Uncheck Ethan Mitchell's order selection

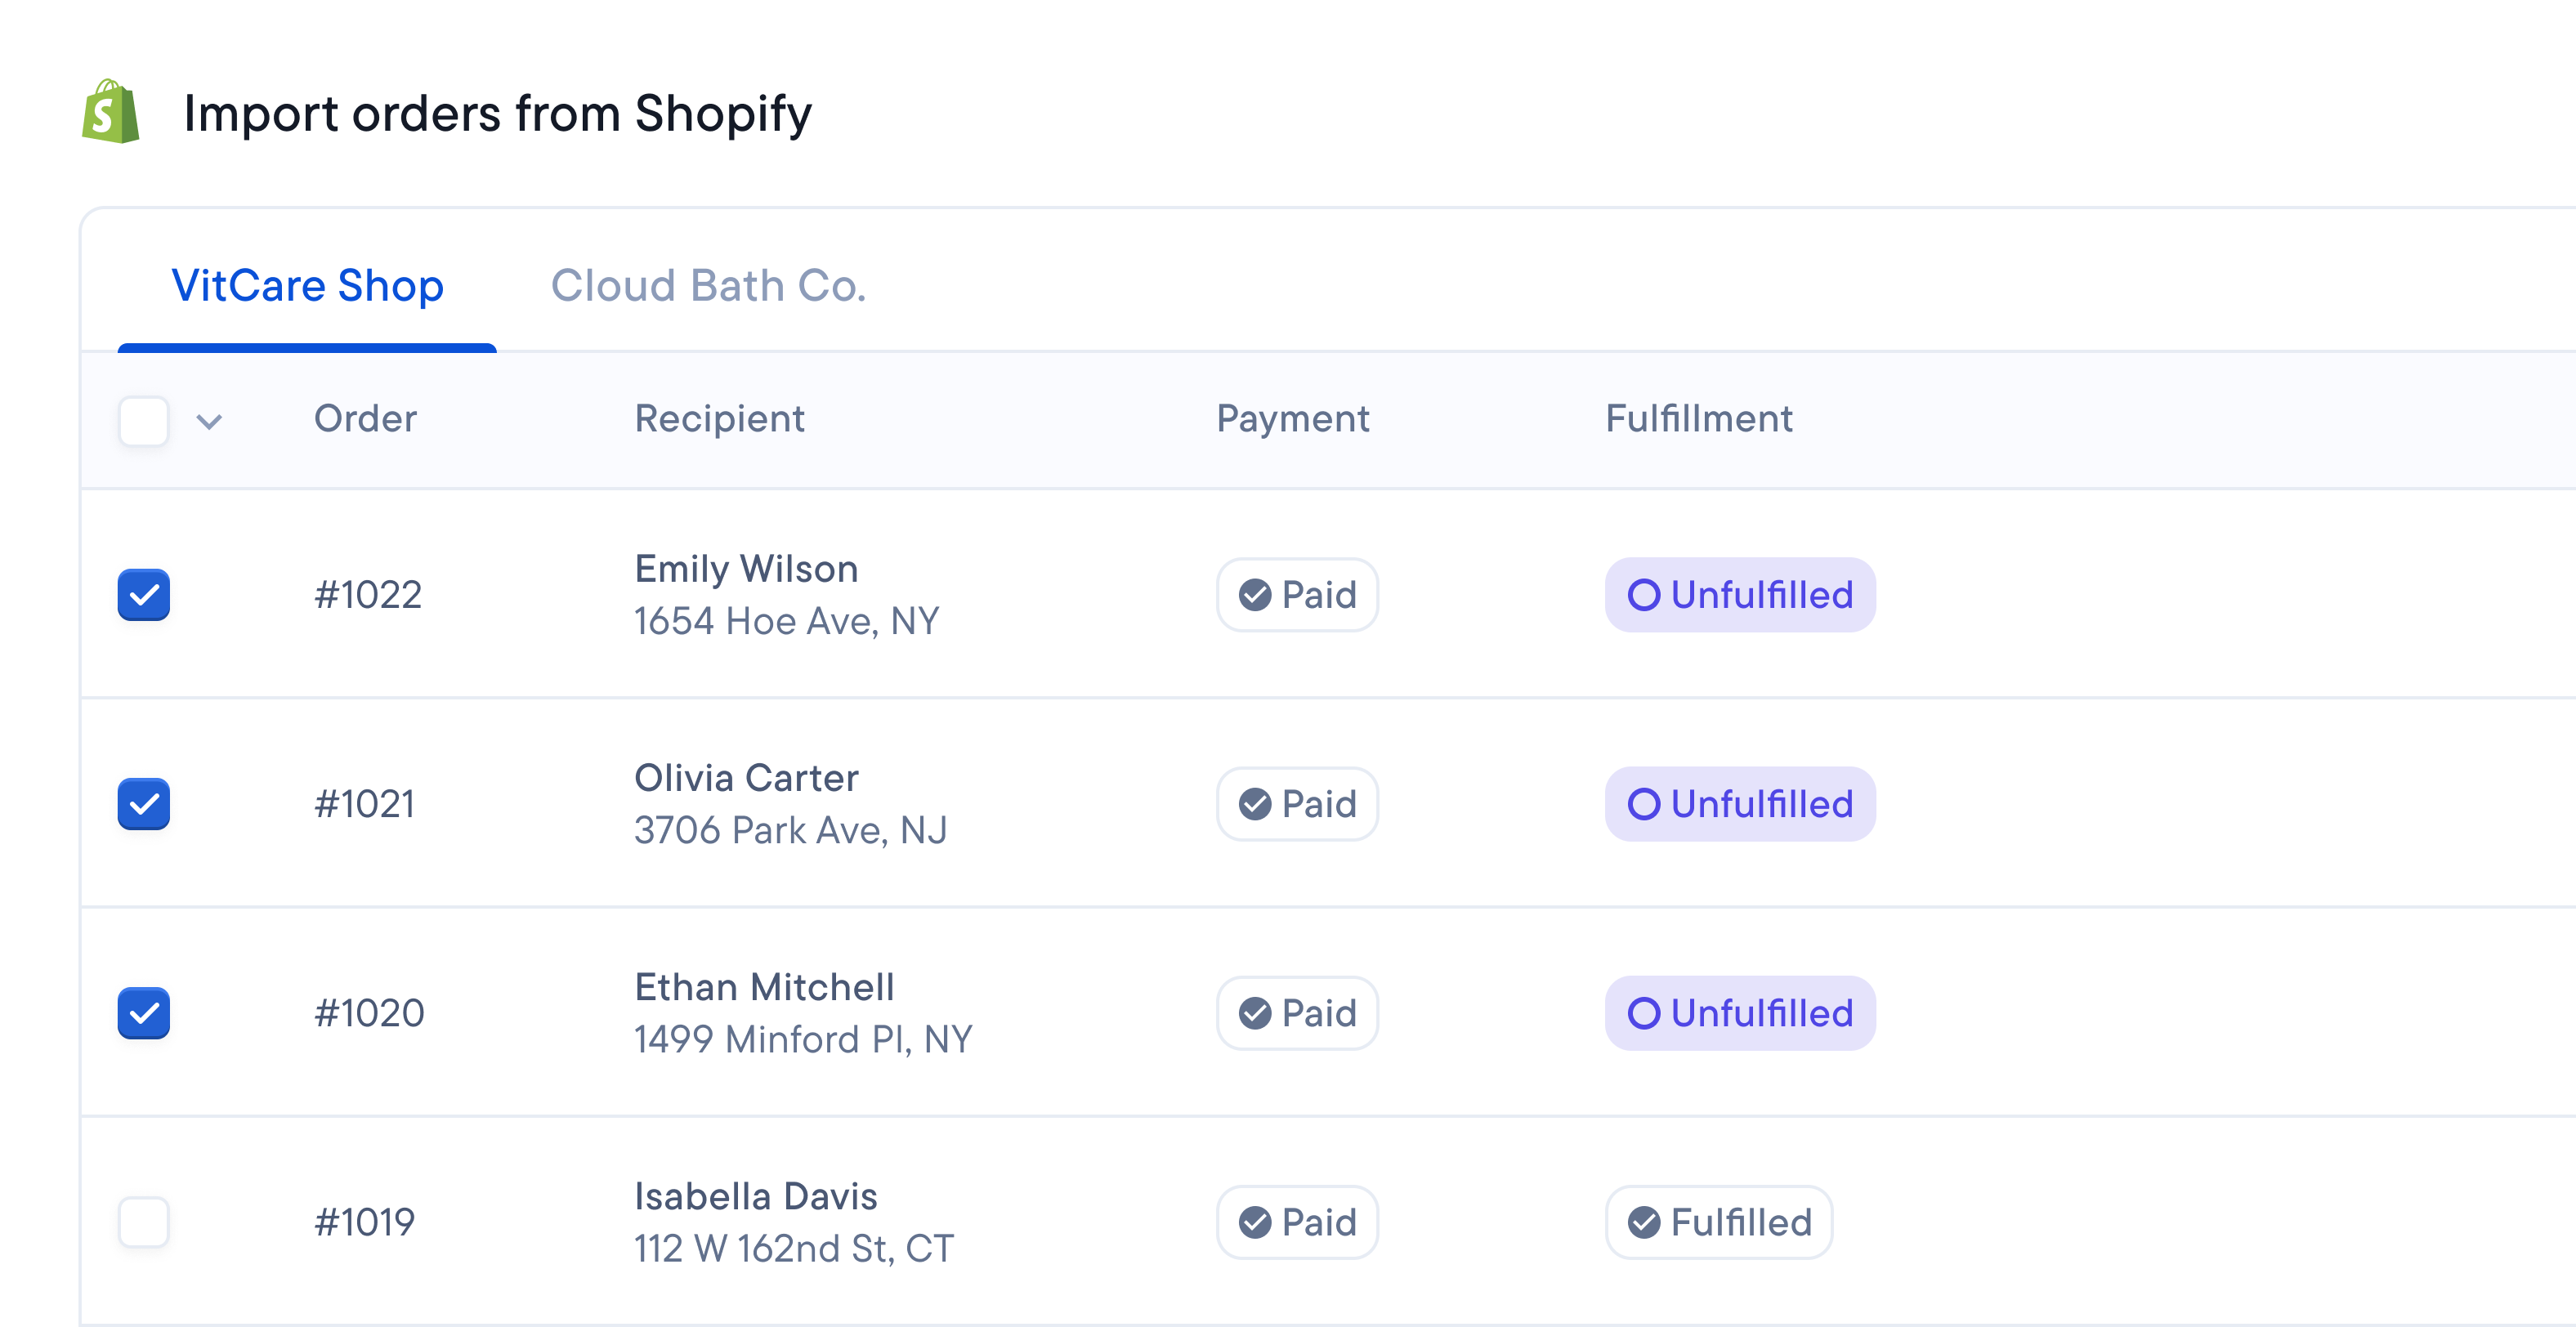[x=143, y=1013]
